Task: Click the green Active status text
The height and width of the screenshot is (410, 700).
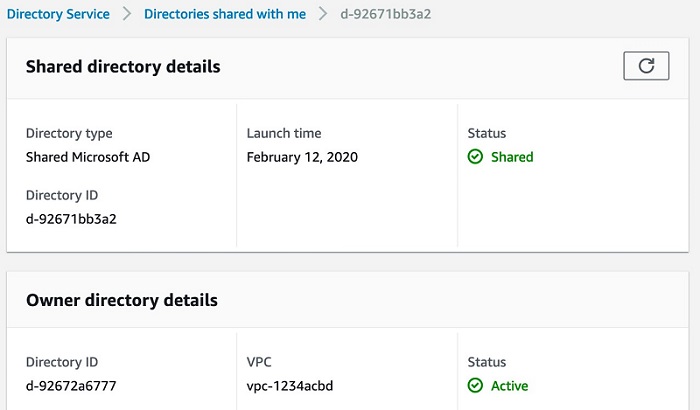Action: (x=509, y=385)
